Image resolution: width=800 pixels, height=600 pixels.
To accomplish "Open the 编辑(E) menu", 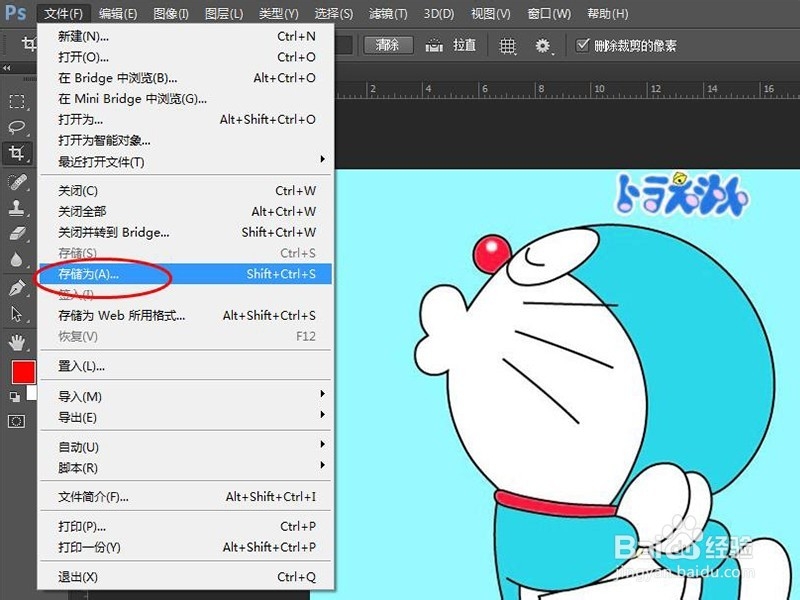I will (x=118, y=14).
